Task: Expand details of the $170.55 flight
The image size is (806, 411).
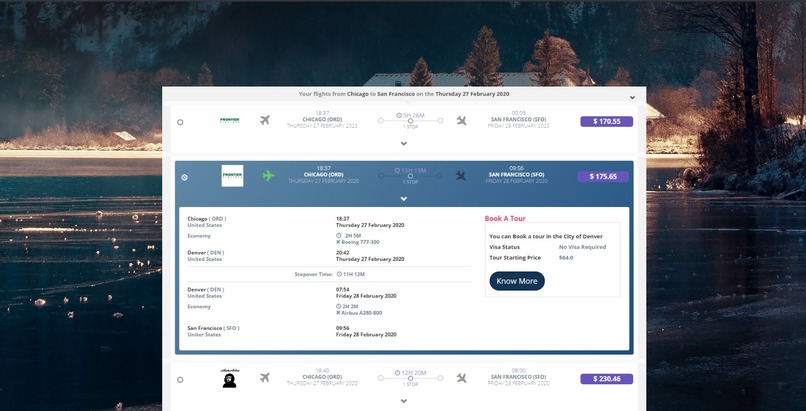Action: [x=404, y=143]
